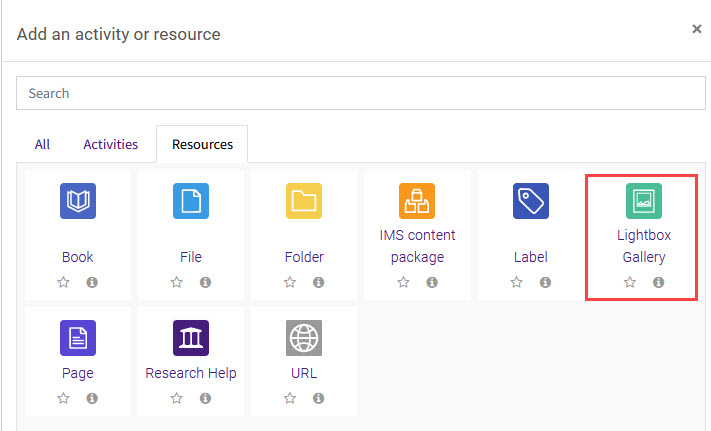Show info about the Label resource
Screen dimensions: 711x431
[545, 282]
